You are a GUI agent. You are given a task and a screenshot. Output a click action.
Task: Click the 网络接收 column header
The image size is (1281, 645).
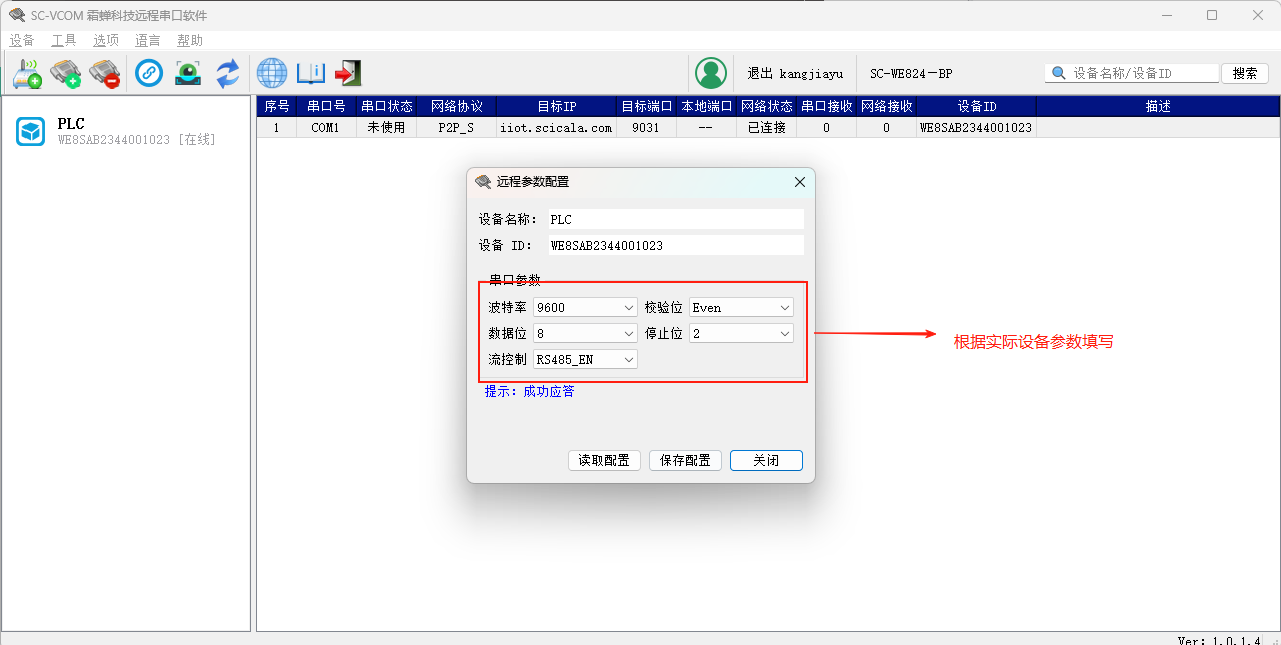pos(886,107)
